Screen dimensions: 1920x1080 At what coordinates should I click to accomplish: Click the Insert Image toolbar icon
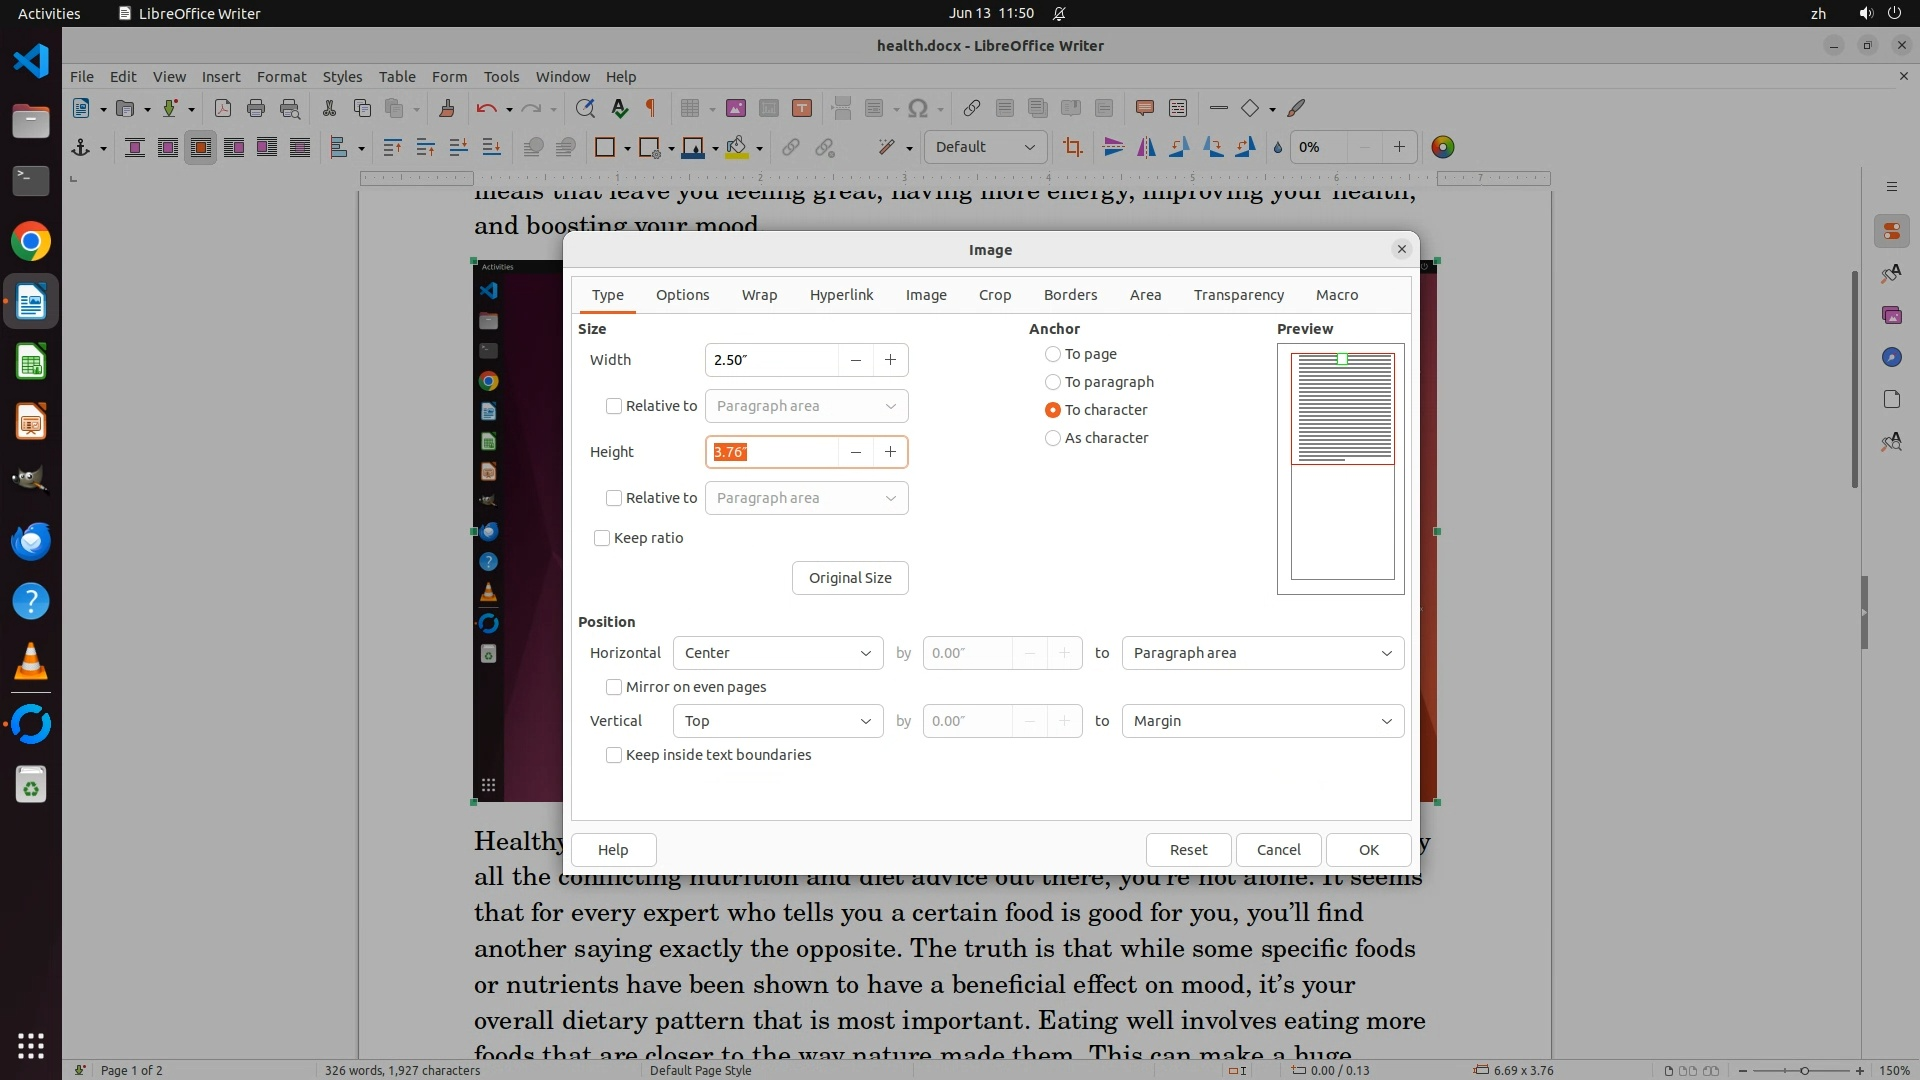pos(736,108)
